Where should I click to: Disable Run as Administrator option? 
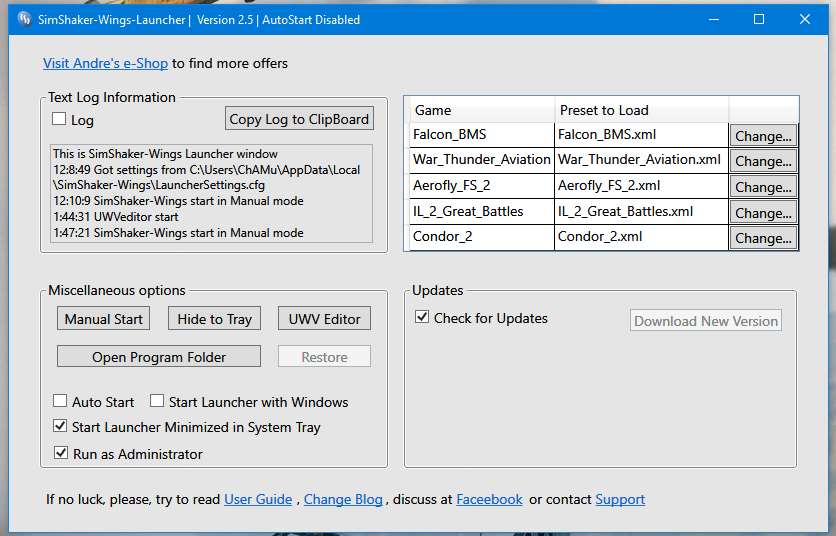pos(61,453)
